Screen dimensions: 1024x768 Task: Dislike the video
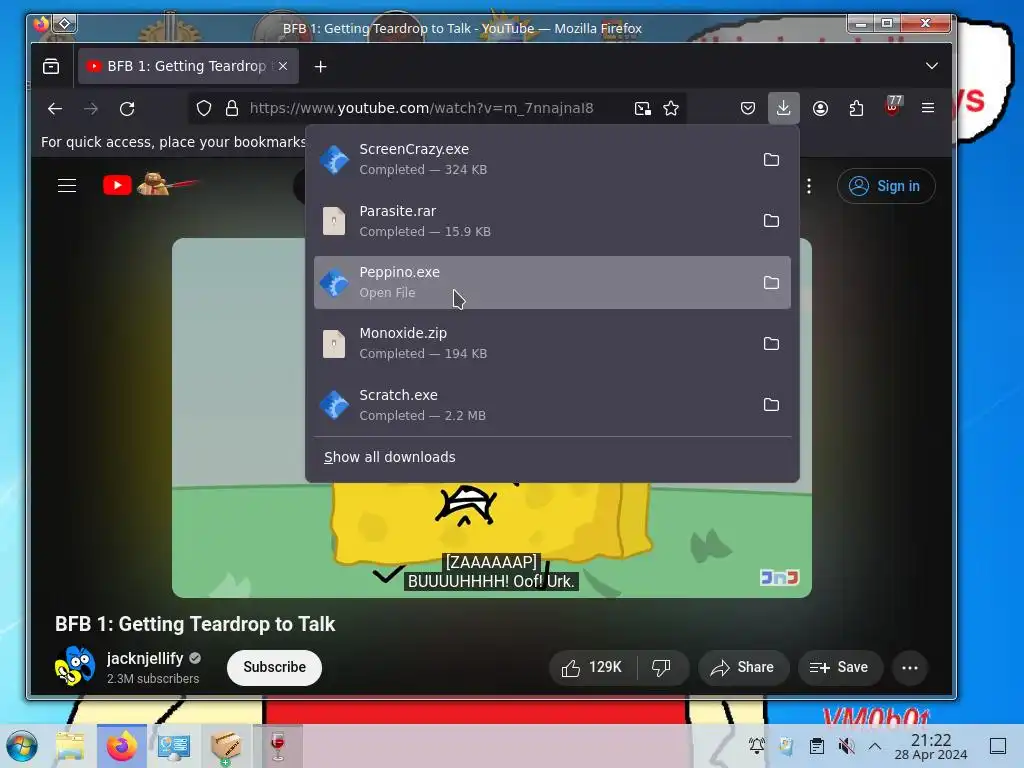(662, 667)
